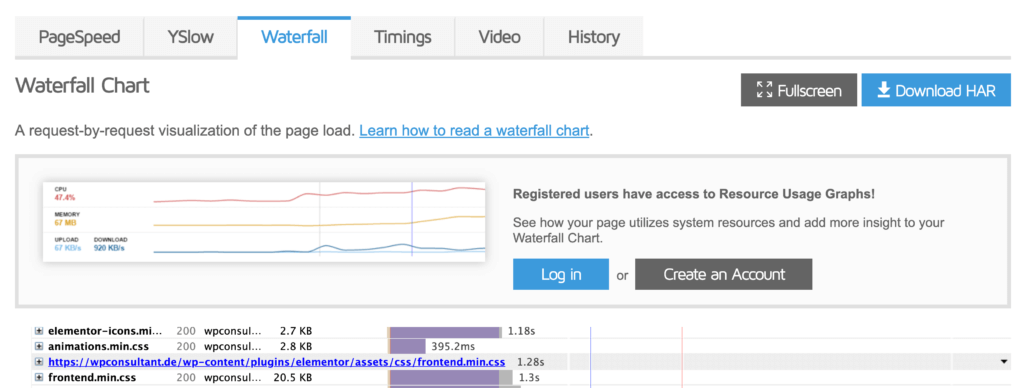
Task: Open the History tab
Action: 594,37
